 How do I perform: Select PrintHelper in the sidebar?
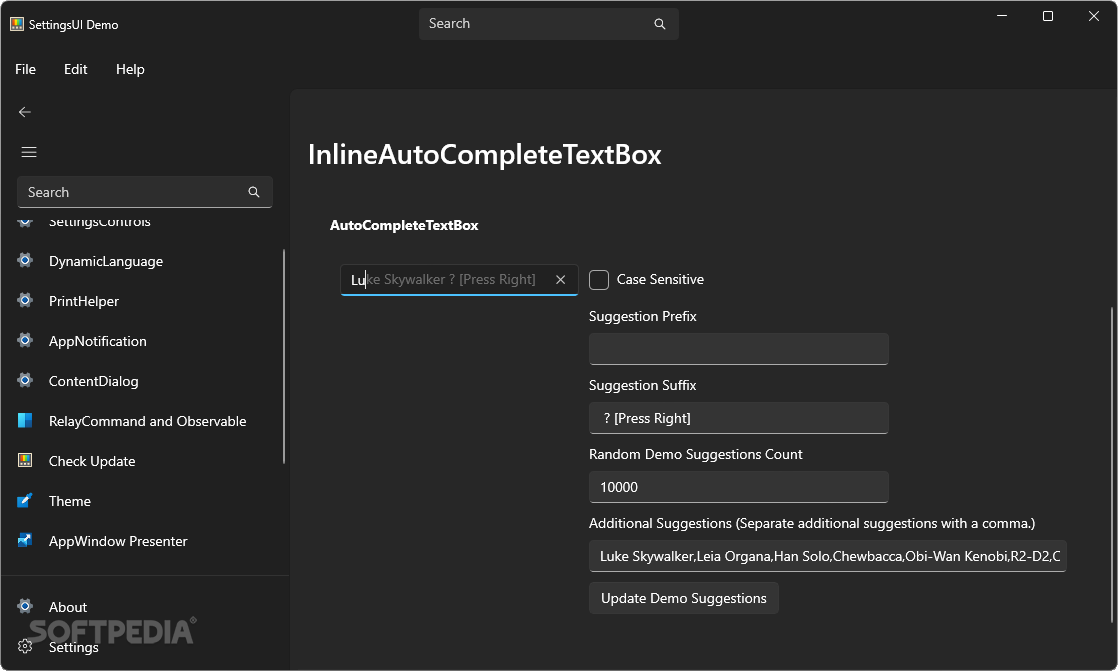pos(143,301)
